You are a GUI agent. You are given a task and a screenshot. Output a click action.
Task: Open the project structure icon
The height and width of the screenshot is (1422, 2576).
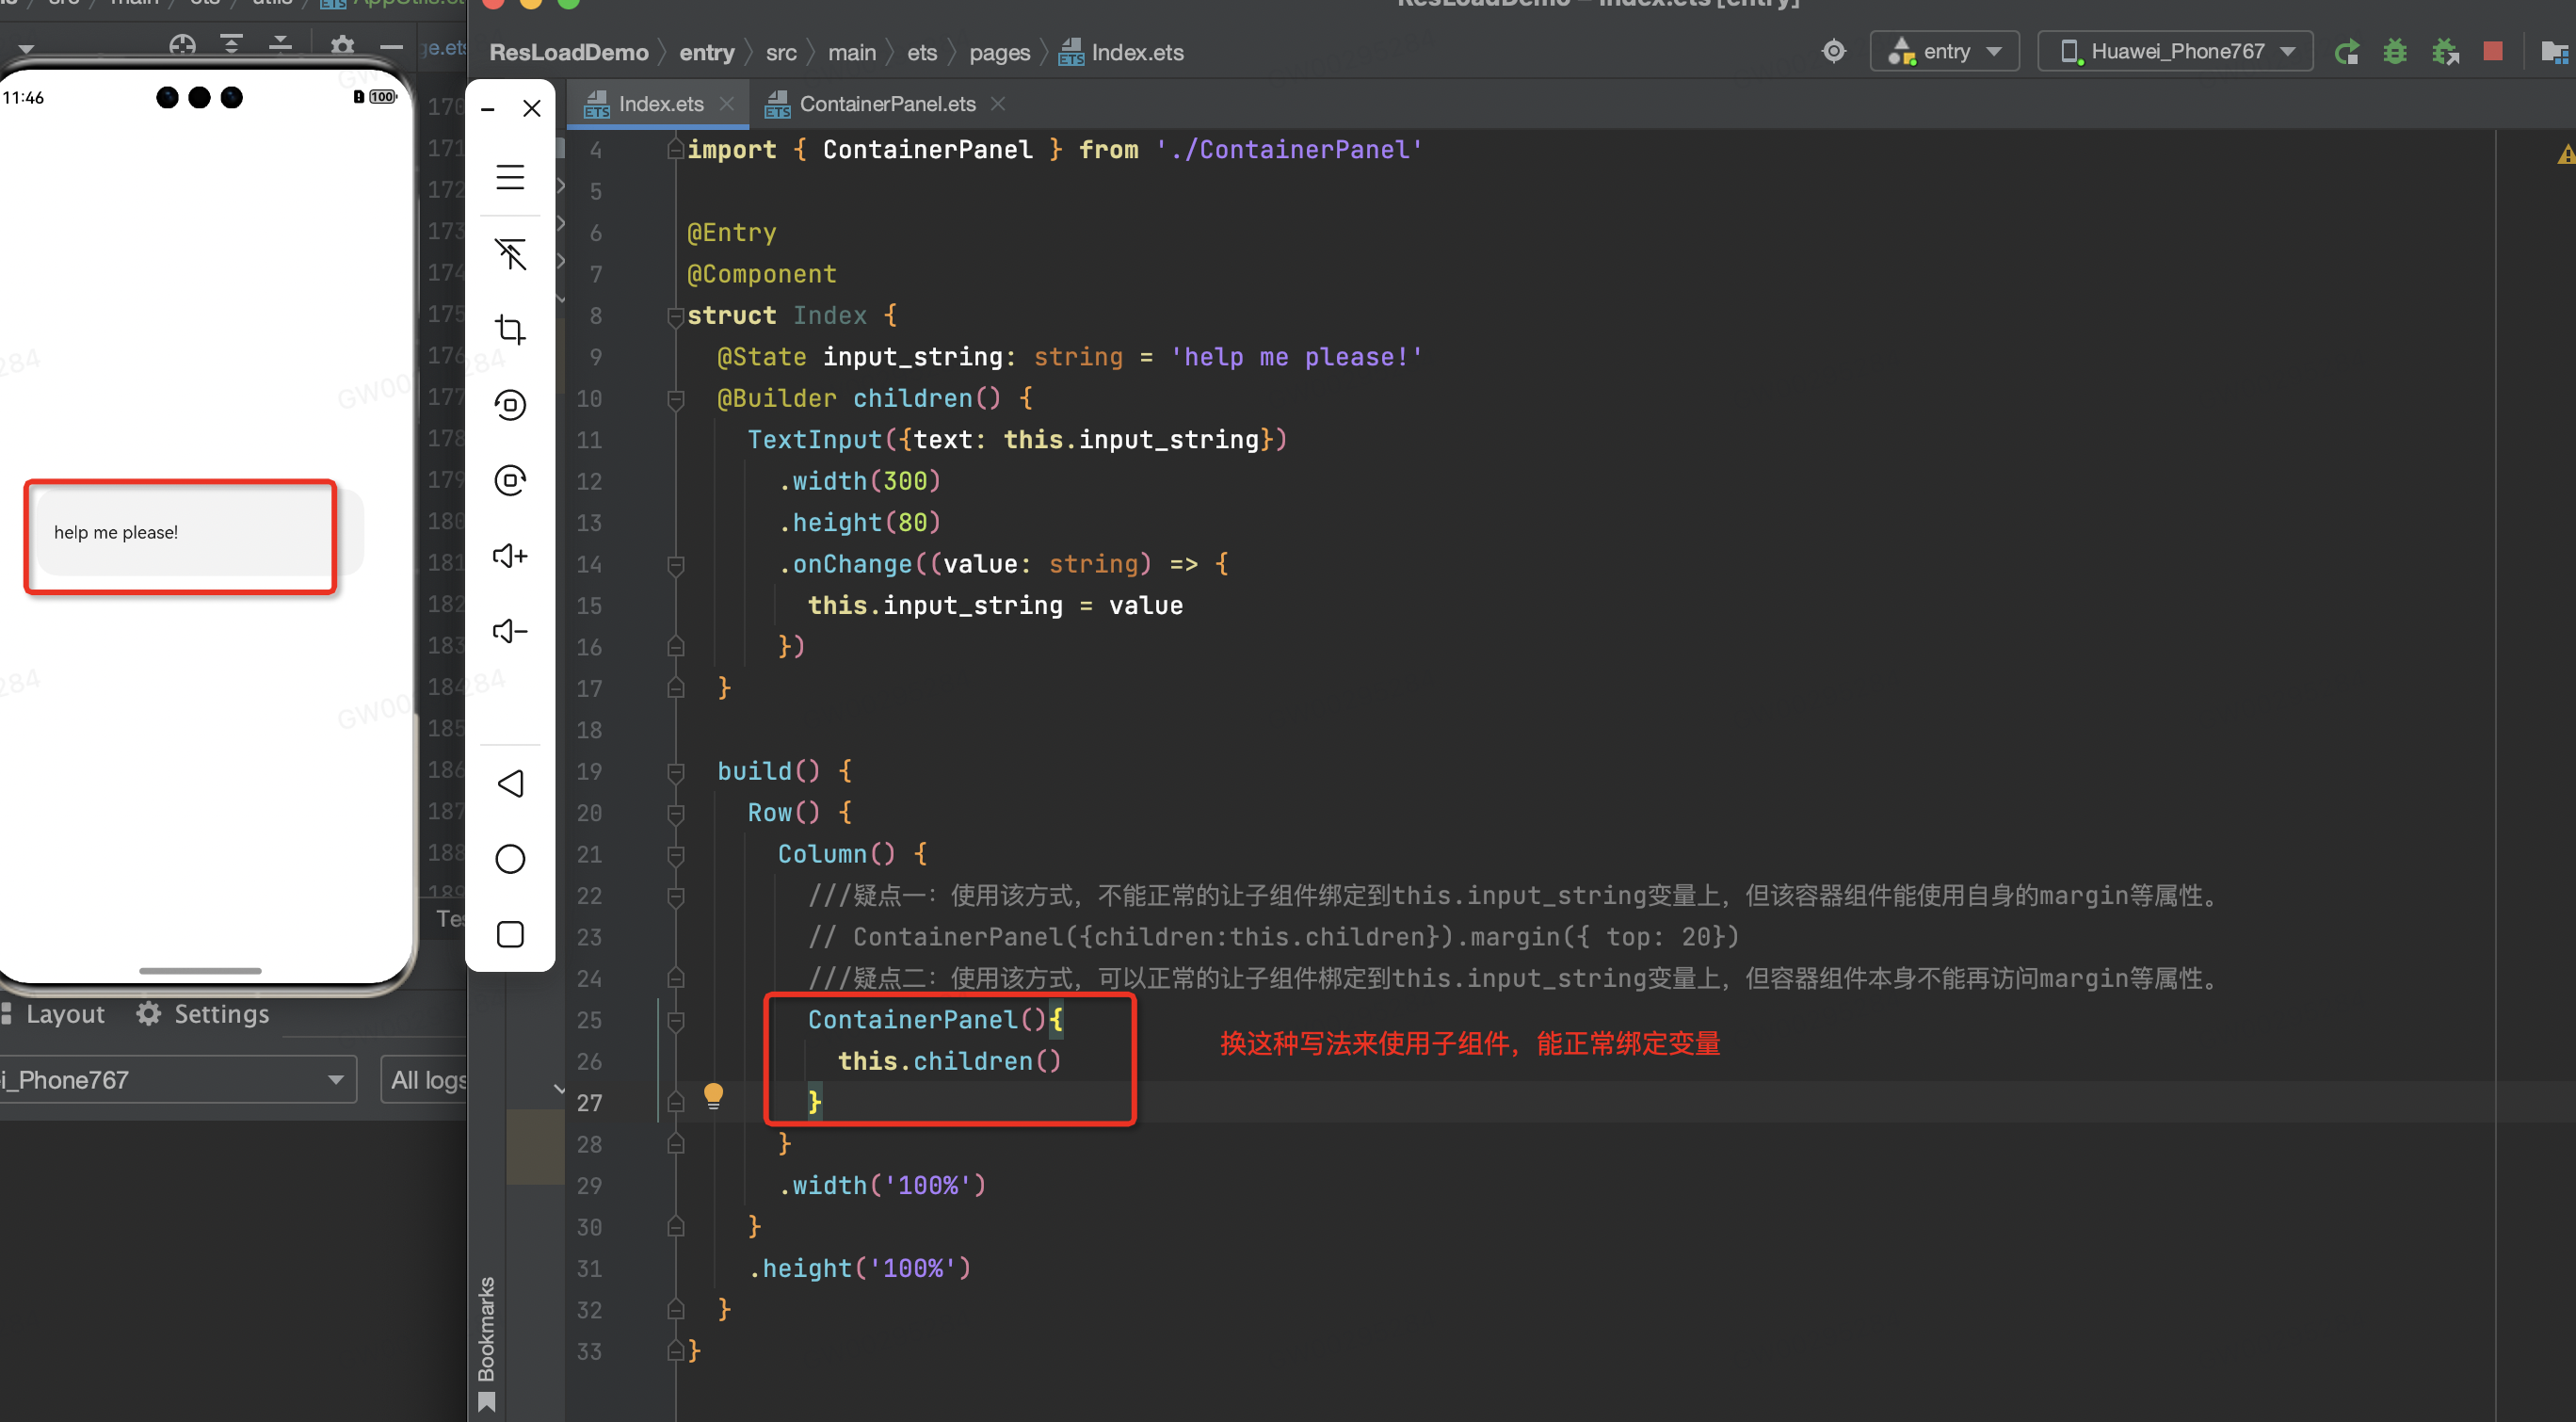click(x=2554, y=51)
